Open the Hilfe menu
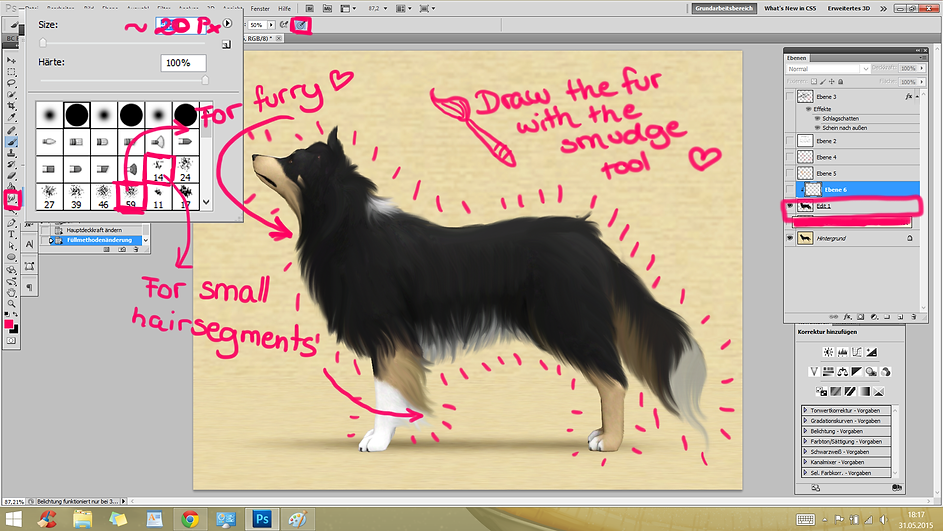 [284, 8]
